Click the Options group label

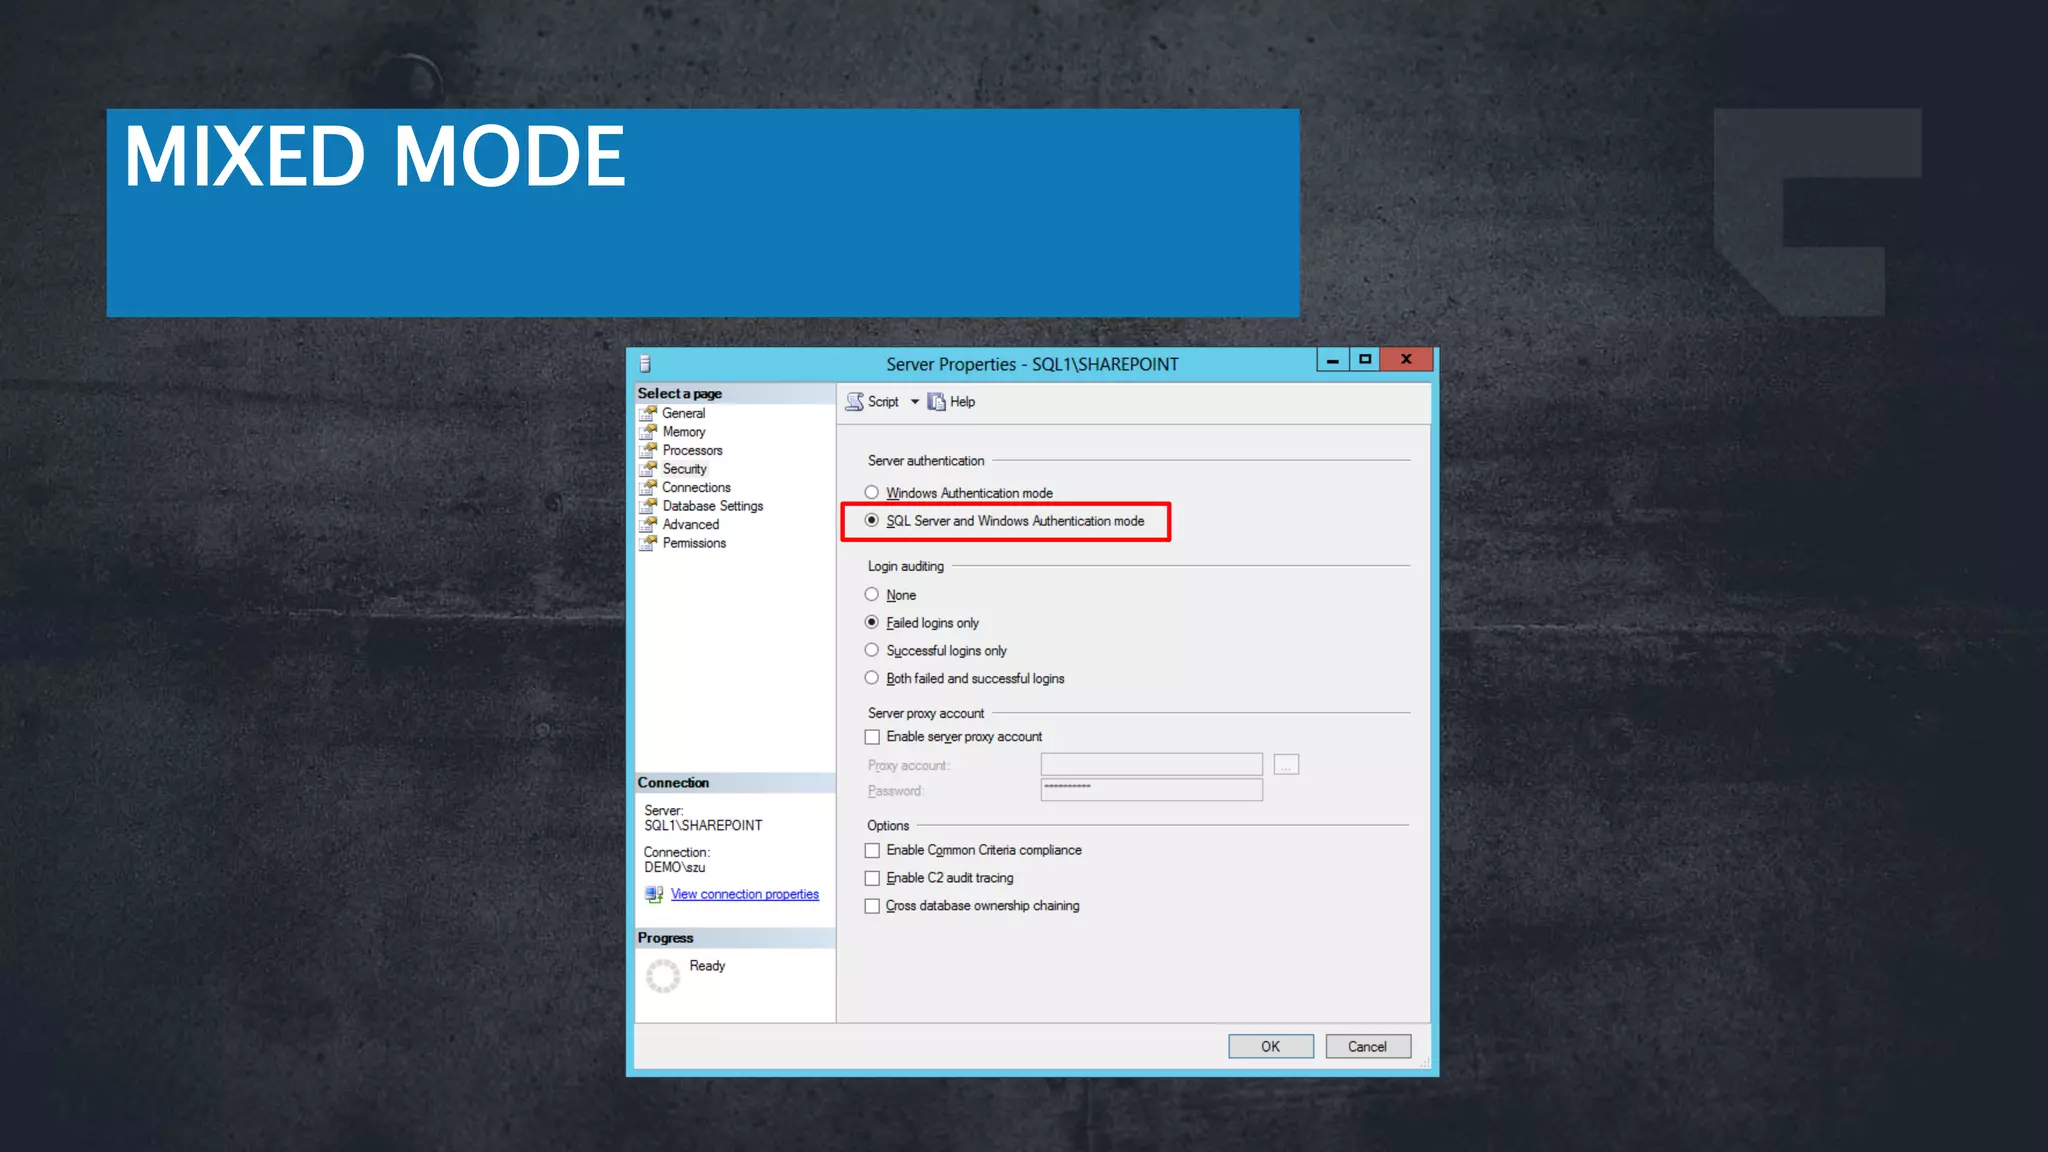click(888, 825)
